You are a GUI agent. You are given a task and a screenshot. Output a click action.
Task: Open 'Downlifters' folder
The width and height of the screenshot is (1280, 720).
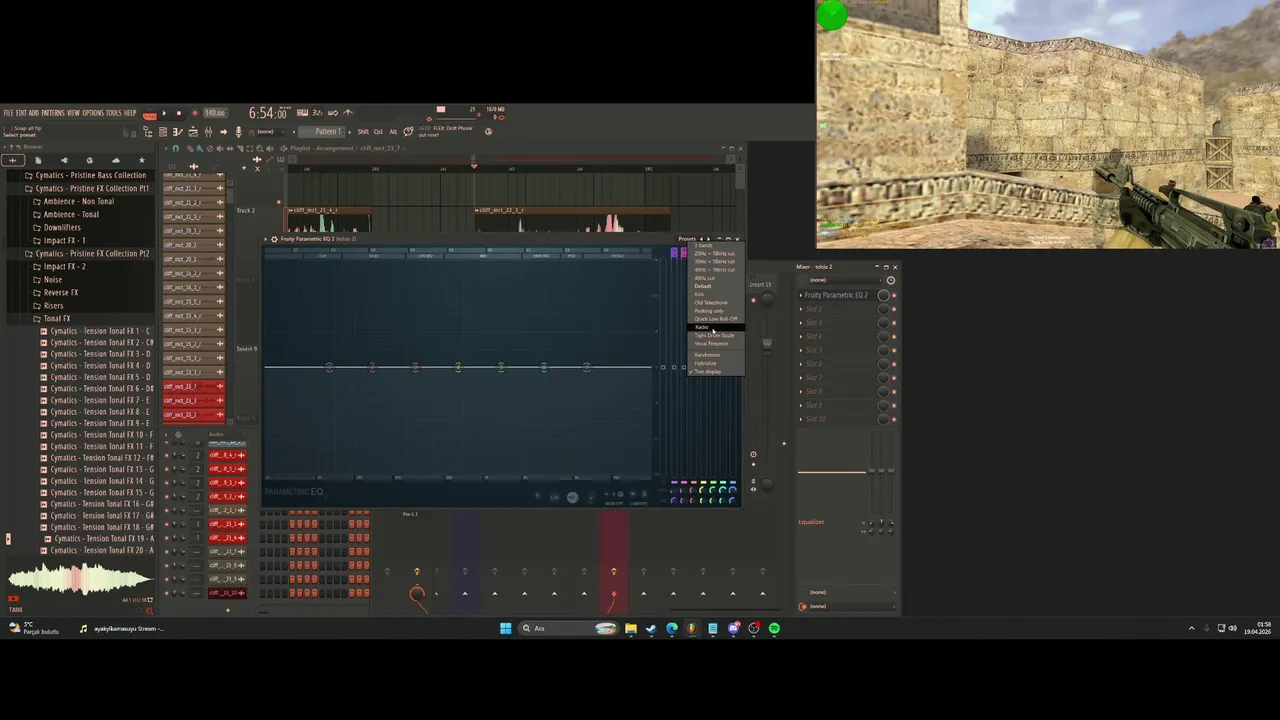(x=62, y=227)
